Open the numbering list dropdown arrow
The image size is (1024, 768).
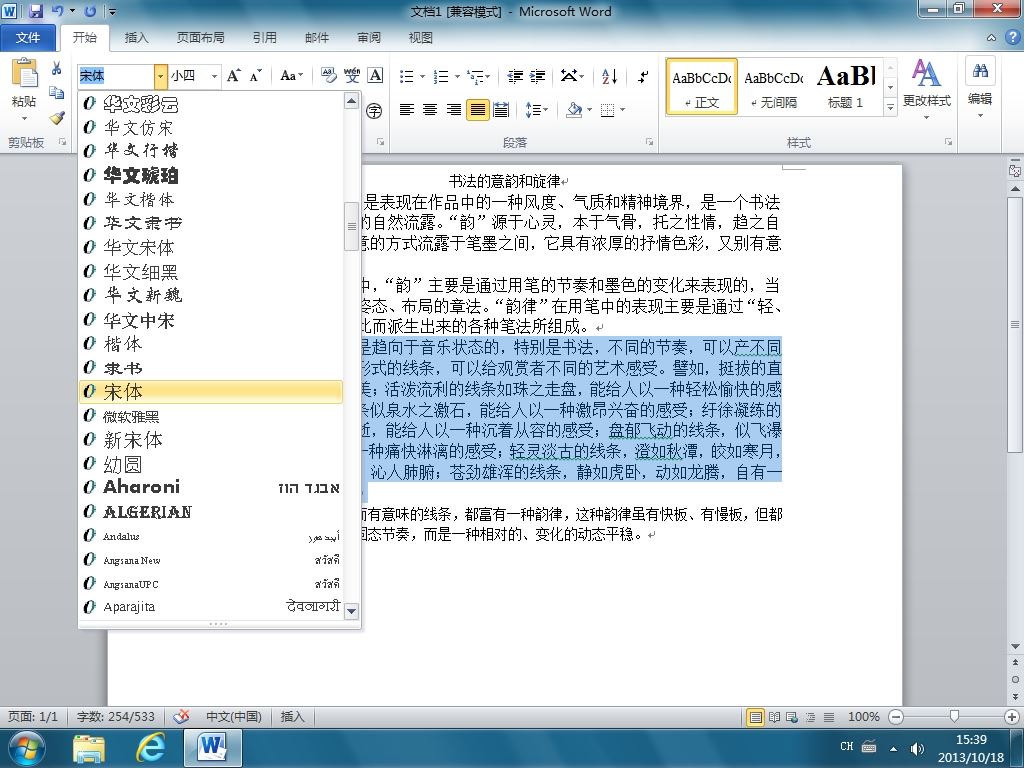pyautogui.click(x=456, y=76)
